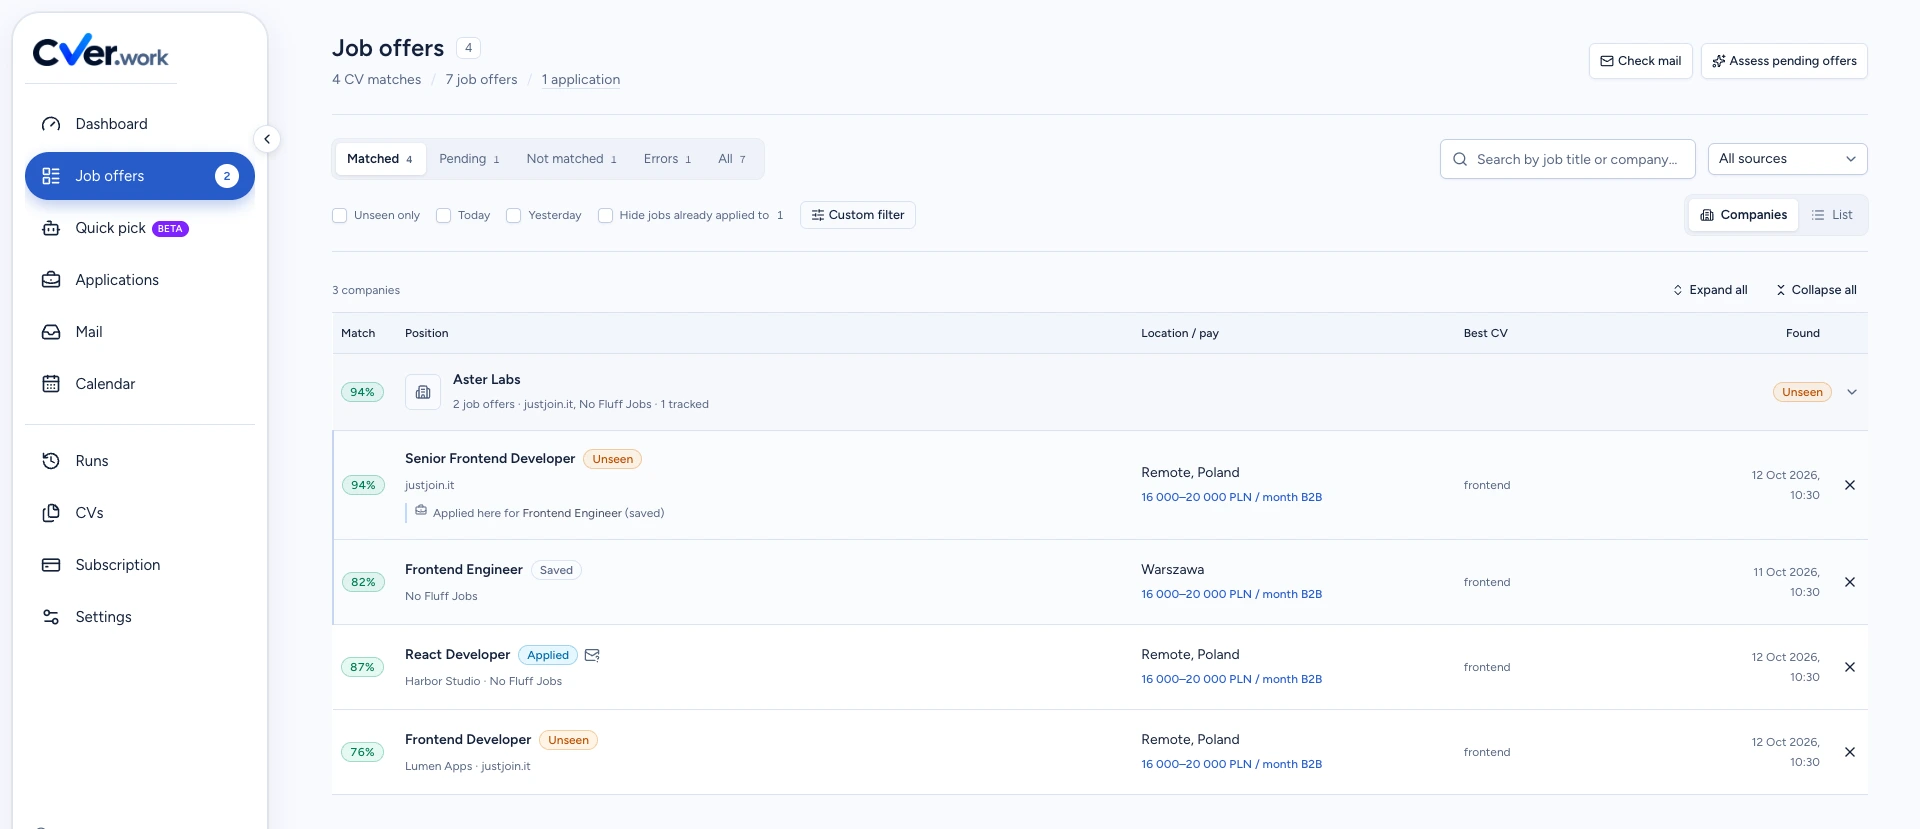Screen dimensions: 1920x829
Task: Click the Check mail button
Action: coord(1641,61)
